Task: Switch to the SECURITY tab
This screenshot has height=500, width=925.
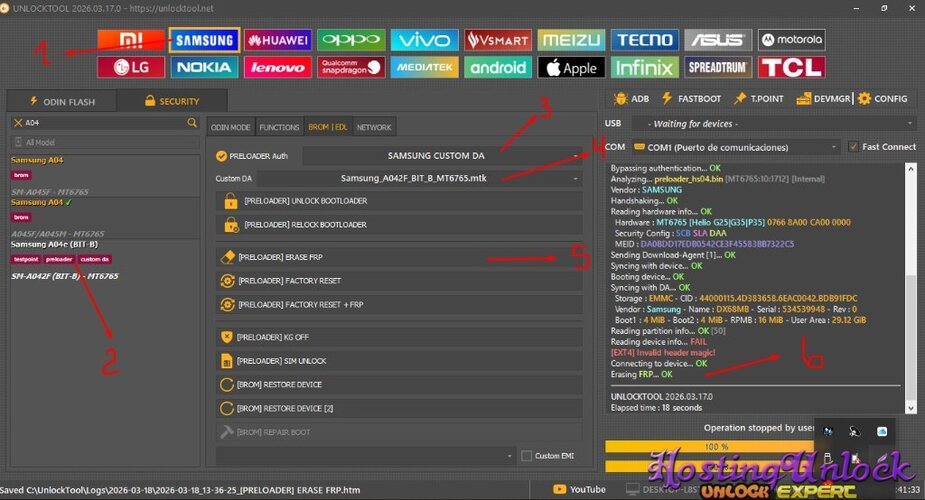Action: coord(172,101)
